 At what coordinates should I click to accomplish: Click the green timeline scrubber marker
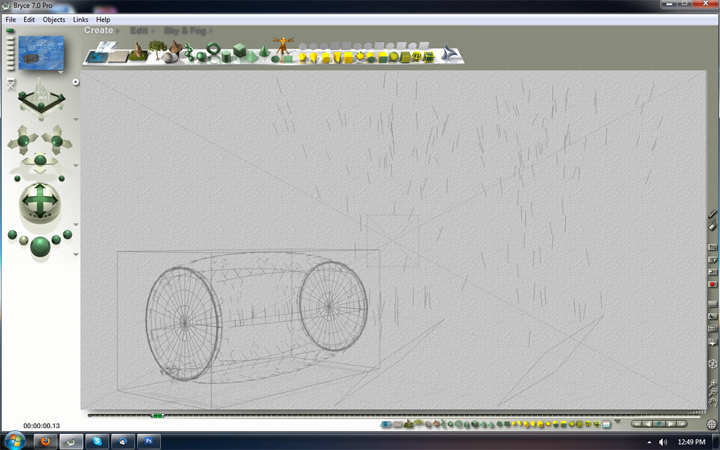pyautogui.click(x=157, y=415)
